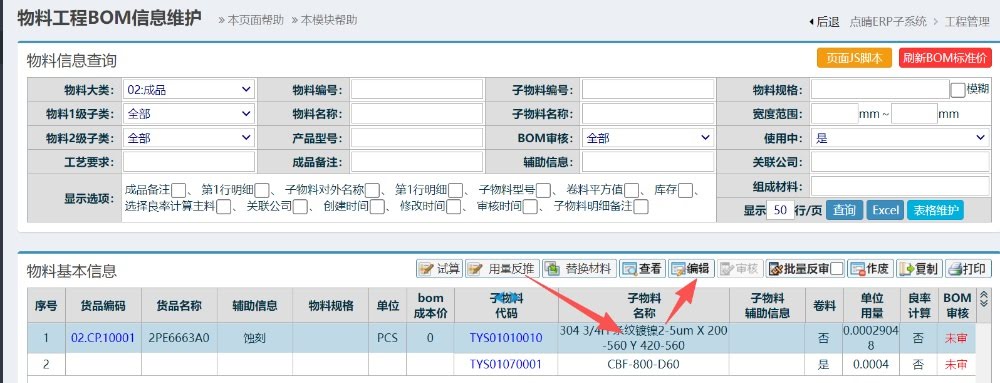Enable the 成品备注 display option checkbox
The width and height of the screenshot is (1000, 383).
(178, 190)
